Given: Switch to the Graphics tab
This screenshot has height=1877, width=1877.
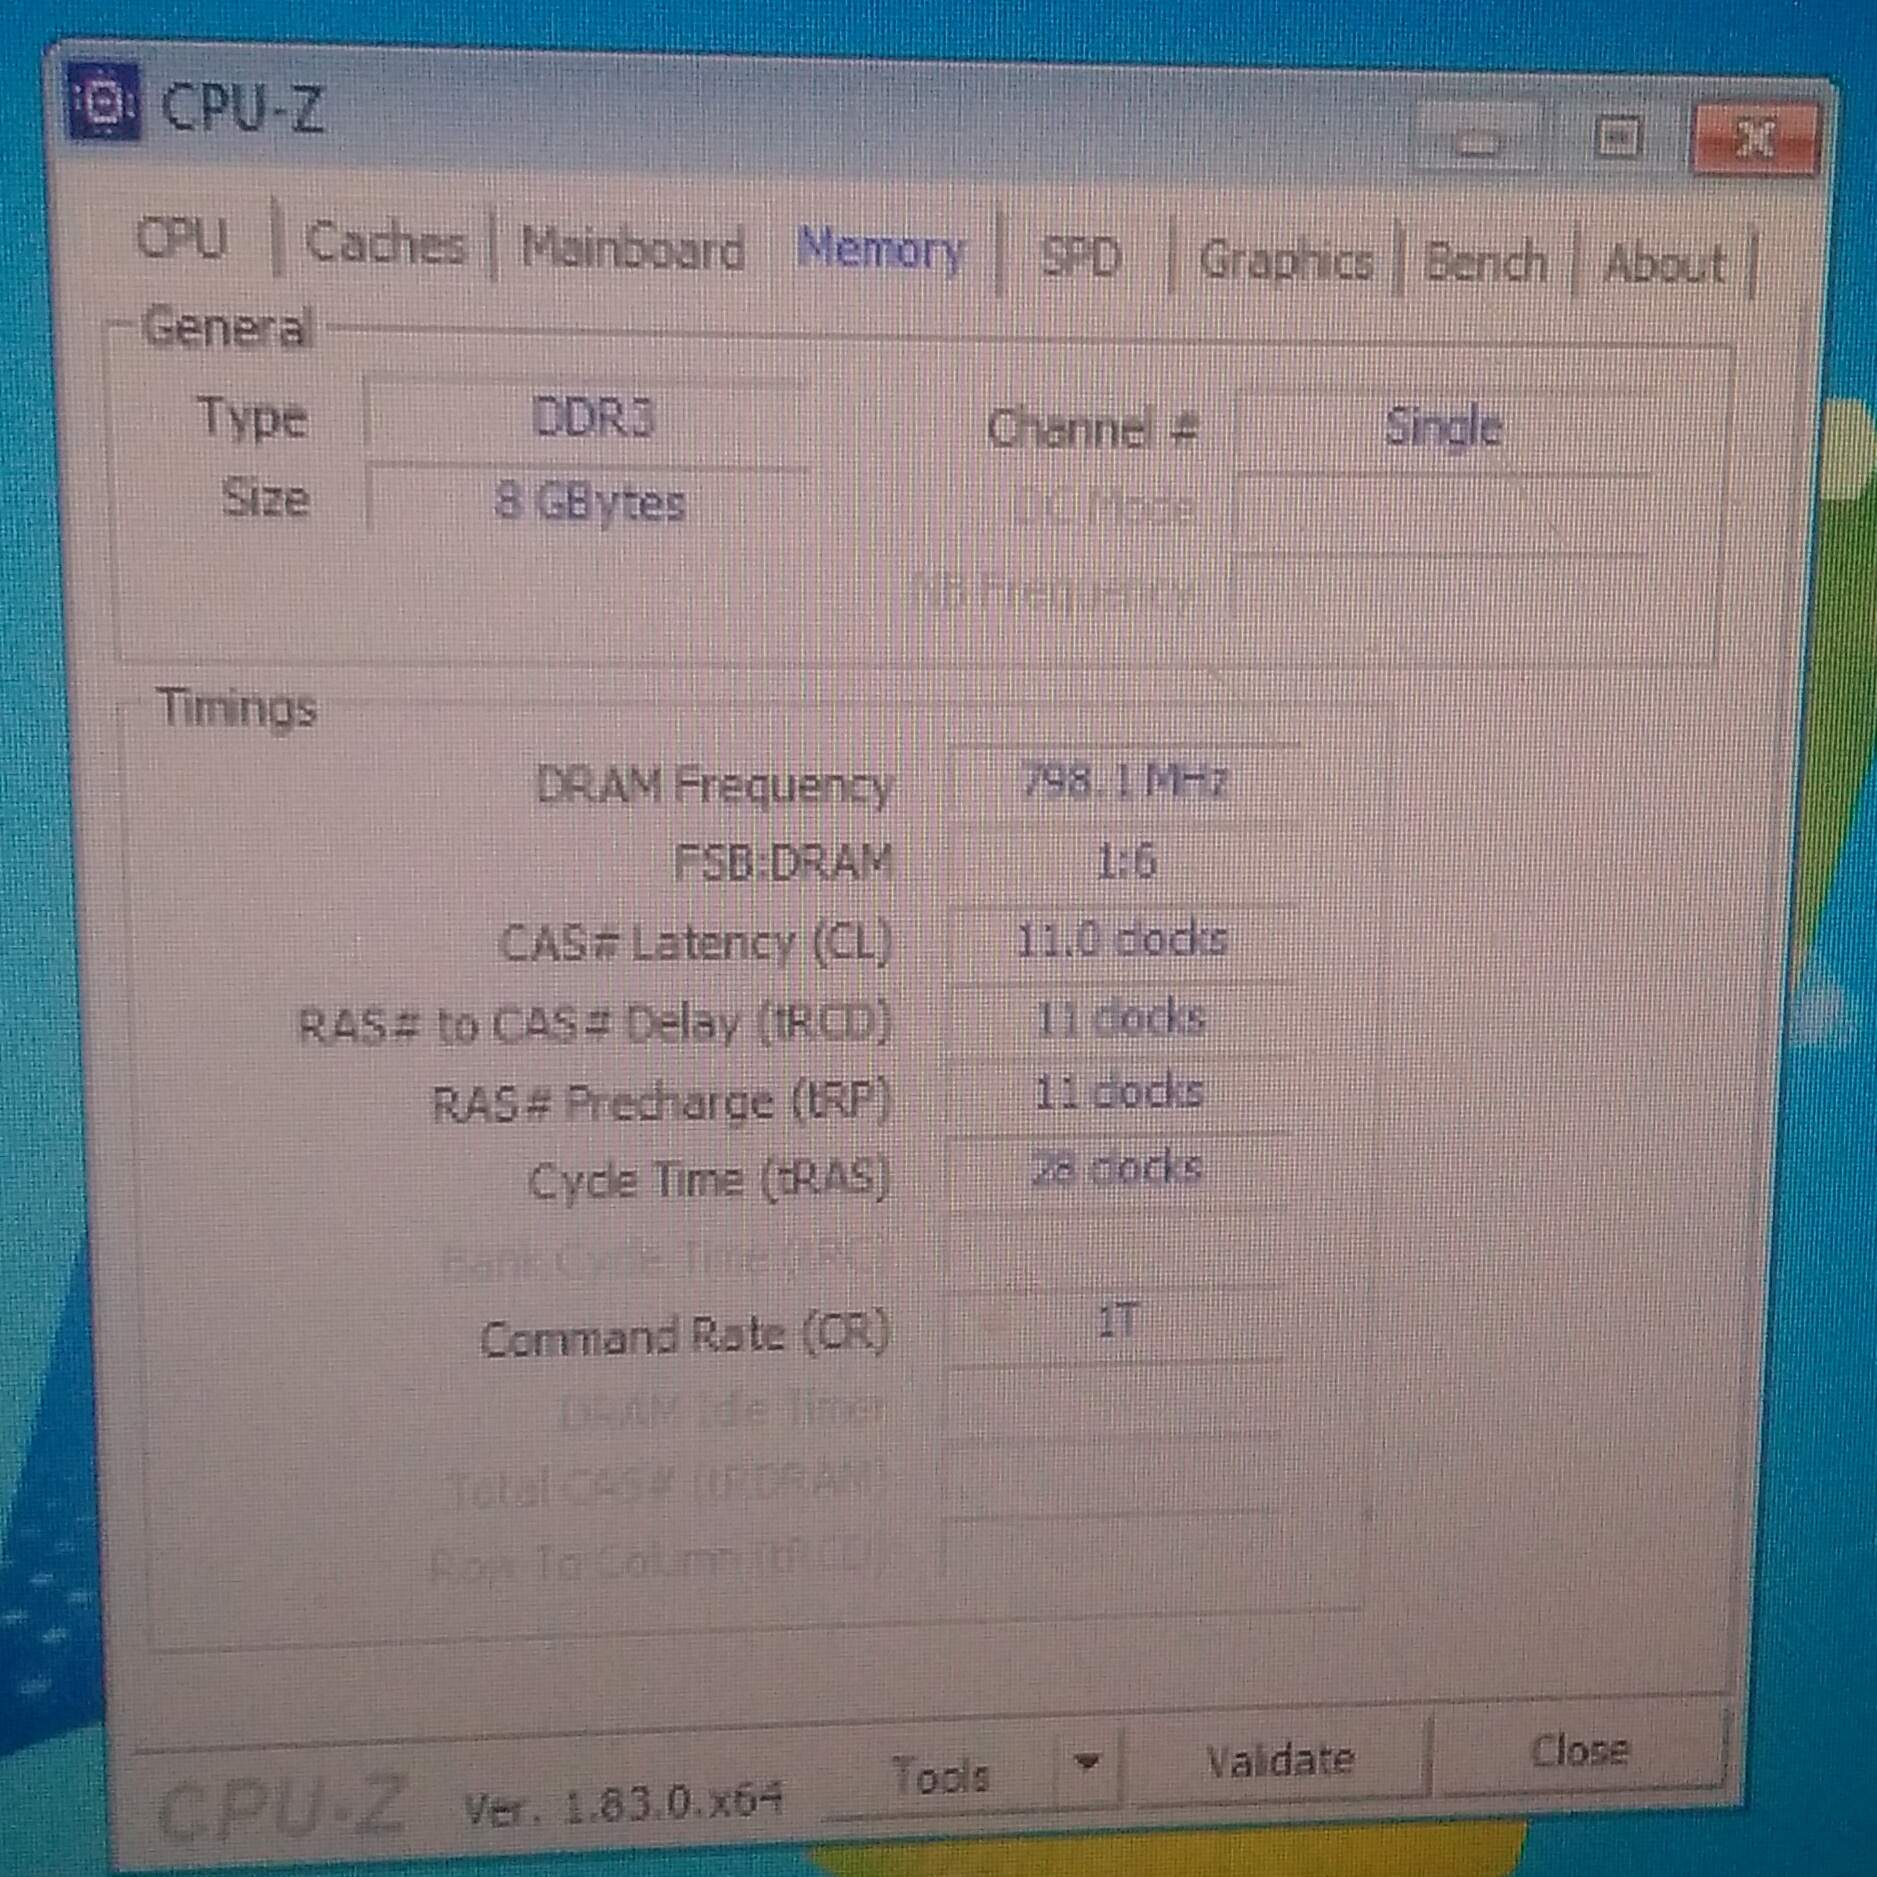Looking at the screenshot, I should pos(1285,262).
